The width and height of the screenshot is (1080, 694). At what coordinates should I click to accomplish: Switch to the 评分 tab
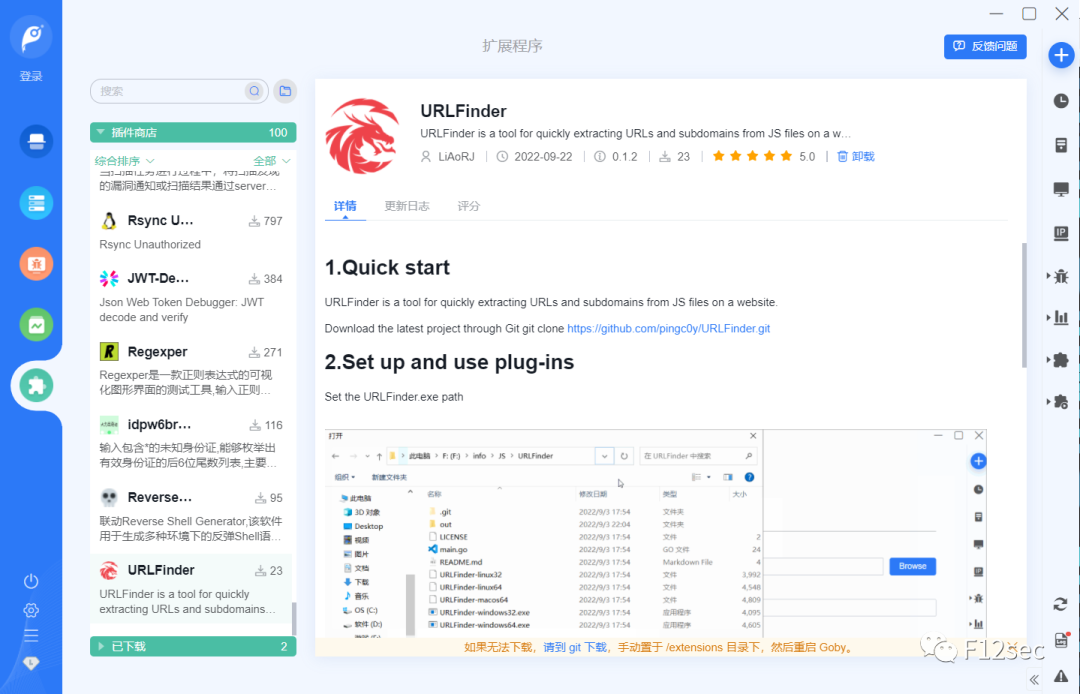pyautogui.click(x=468, y=206)
